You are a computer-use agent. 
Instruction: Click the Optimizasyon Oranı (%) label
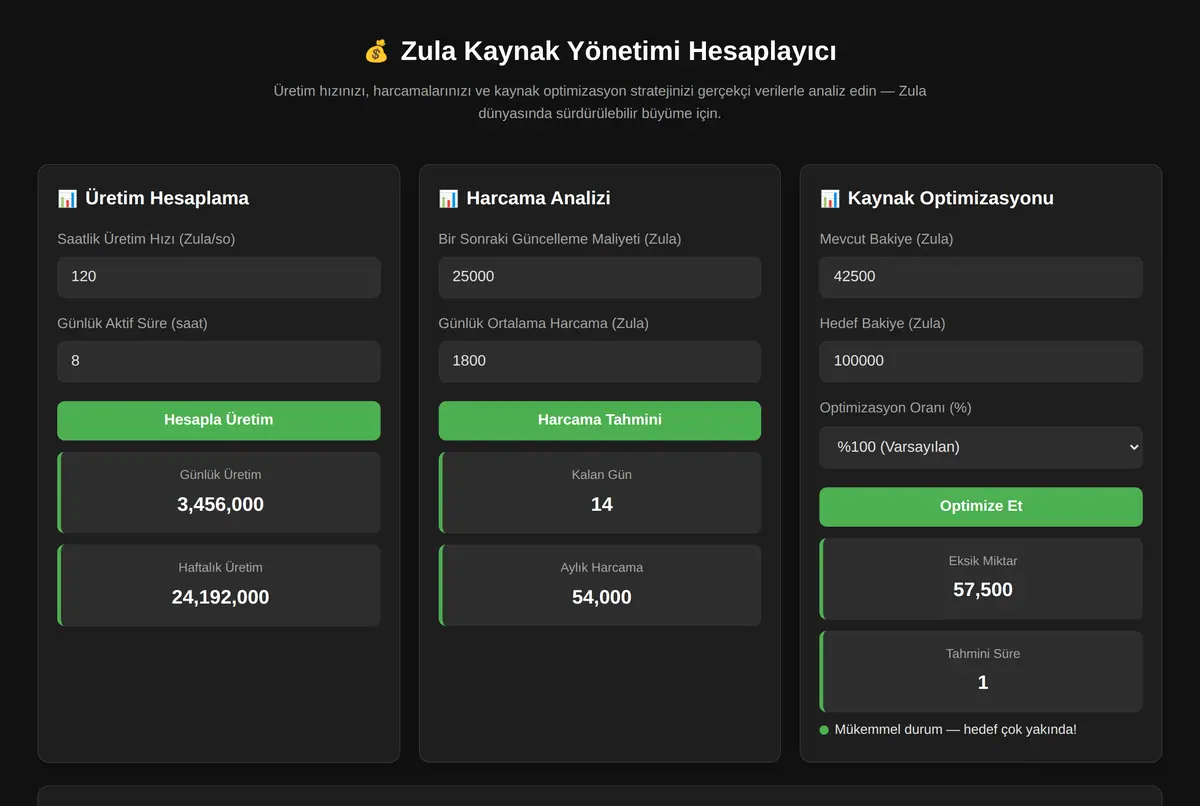(x=895, y=408)
